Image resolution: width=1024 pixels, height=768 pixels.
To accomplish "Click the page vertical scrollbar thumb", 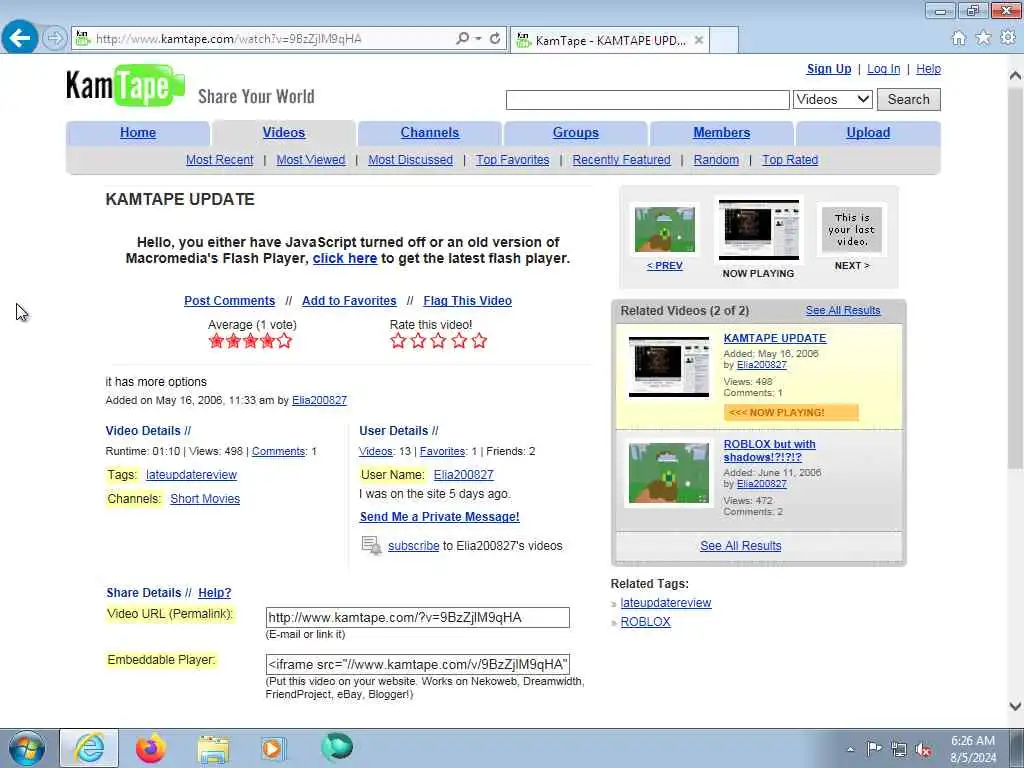I will pyautogui.click(x=1015, y=278).
